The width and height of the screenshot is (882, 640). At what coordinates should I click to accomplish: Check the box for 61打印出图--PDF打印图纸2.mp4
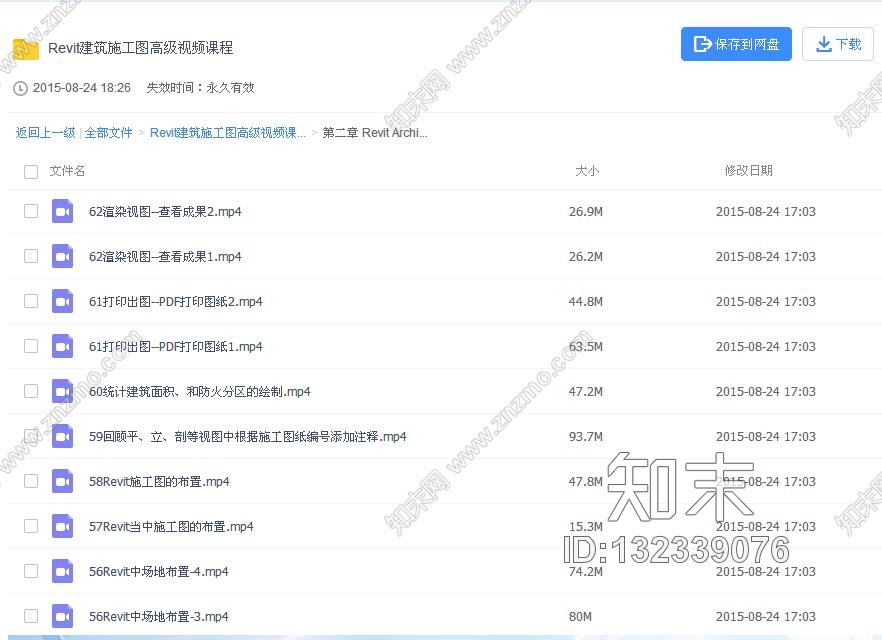[x=31, y=301]
